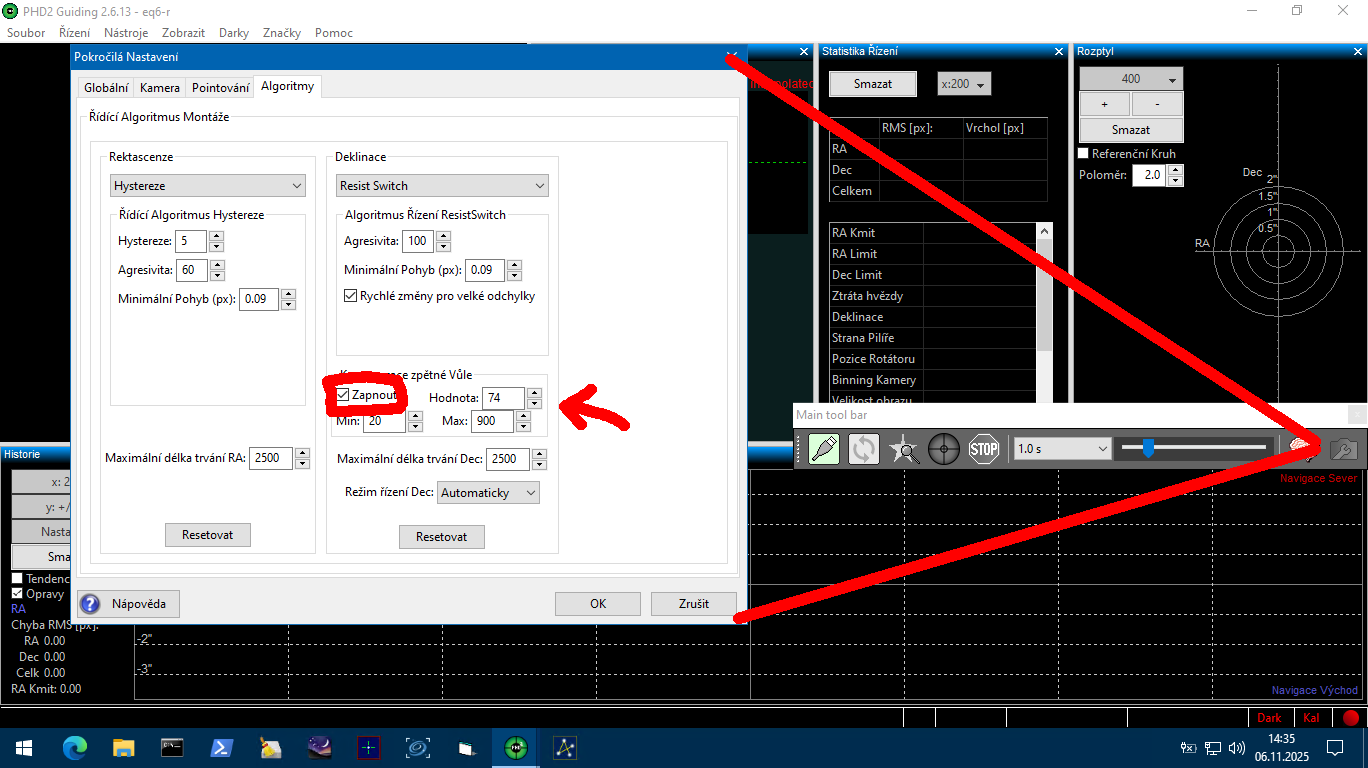This screenshot has height=768, width=1368.
Task: Click the gamma slider handle in toolbar
Action: [1148, 448]
